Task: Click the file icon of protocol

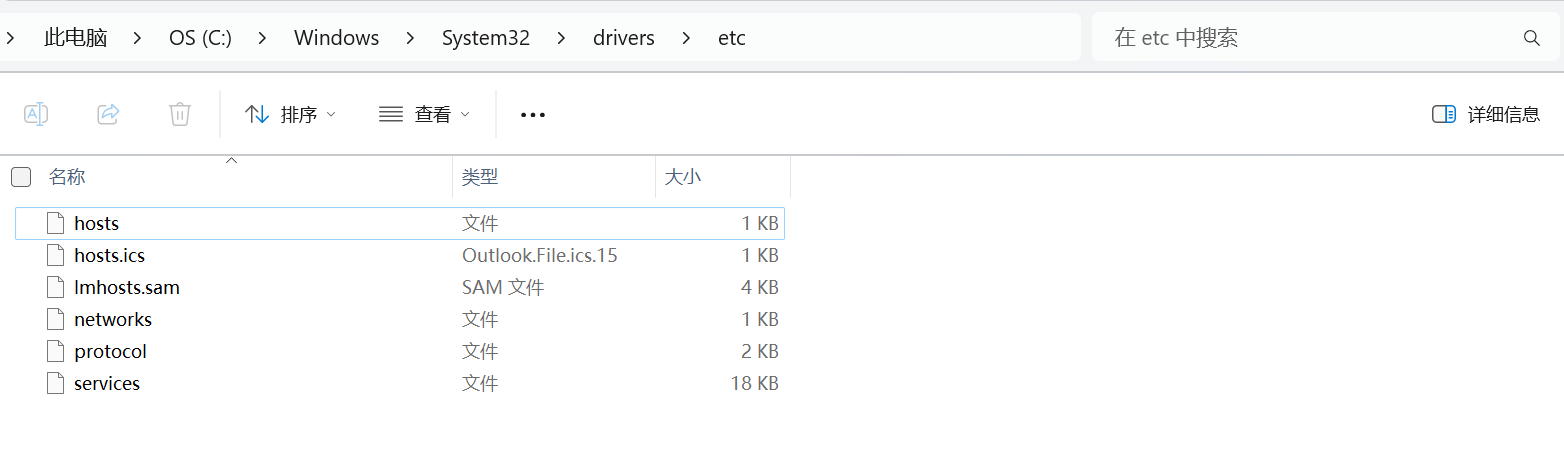Action: click(56, 351)
